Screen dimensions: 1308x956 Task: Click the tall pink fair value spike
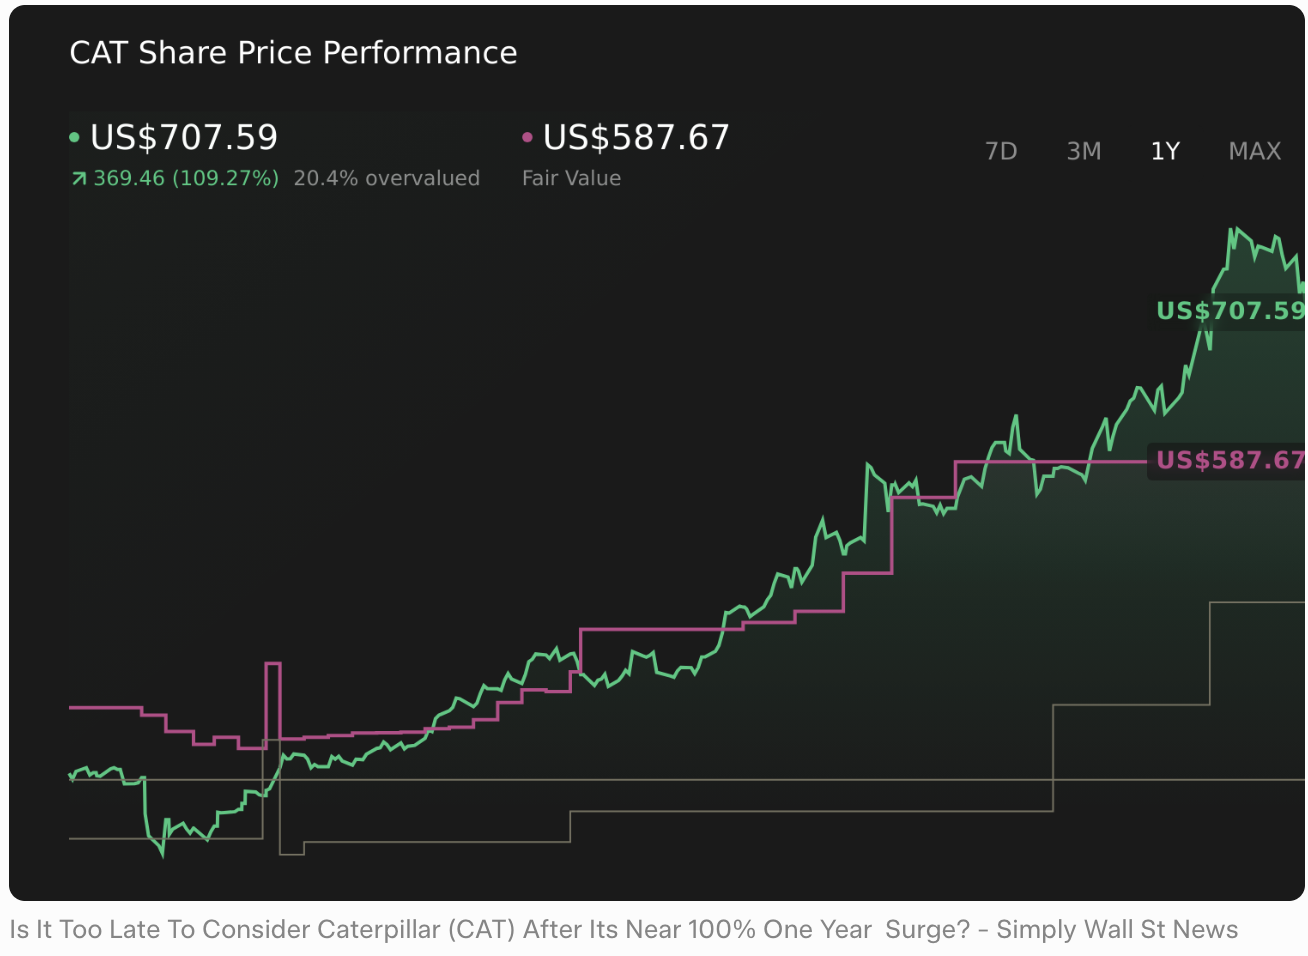(x=272, y=664)
